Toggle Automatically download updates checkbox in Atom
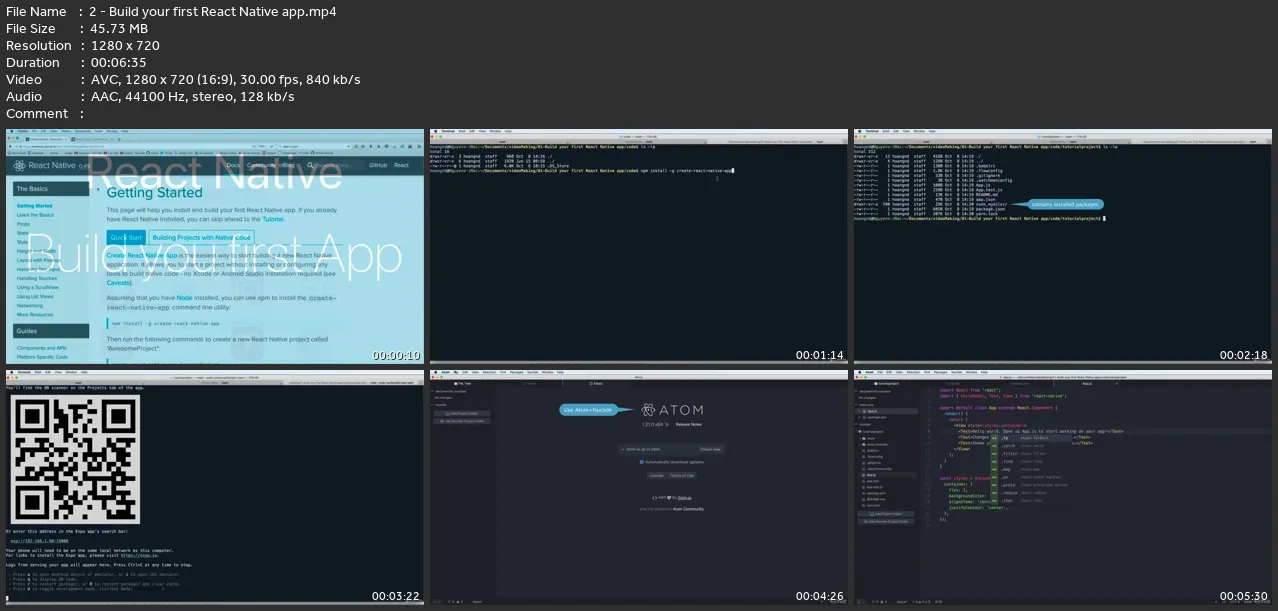 pyautogui.click(x=641, y=462)
